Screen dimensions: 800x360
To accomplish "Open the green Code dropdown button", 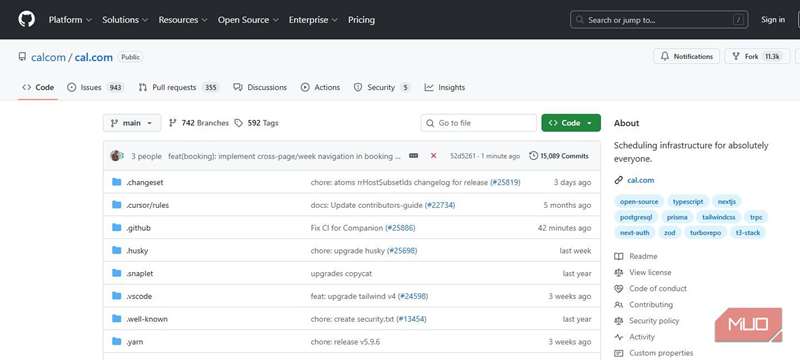I will pos(571,123).
